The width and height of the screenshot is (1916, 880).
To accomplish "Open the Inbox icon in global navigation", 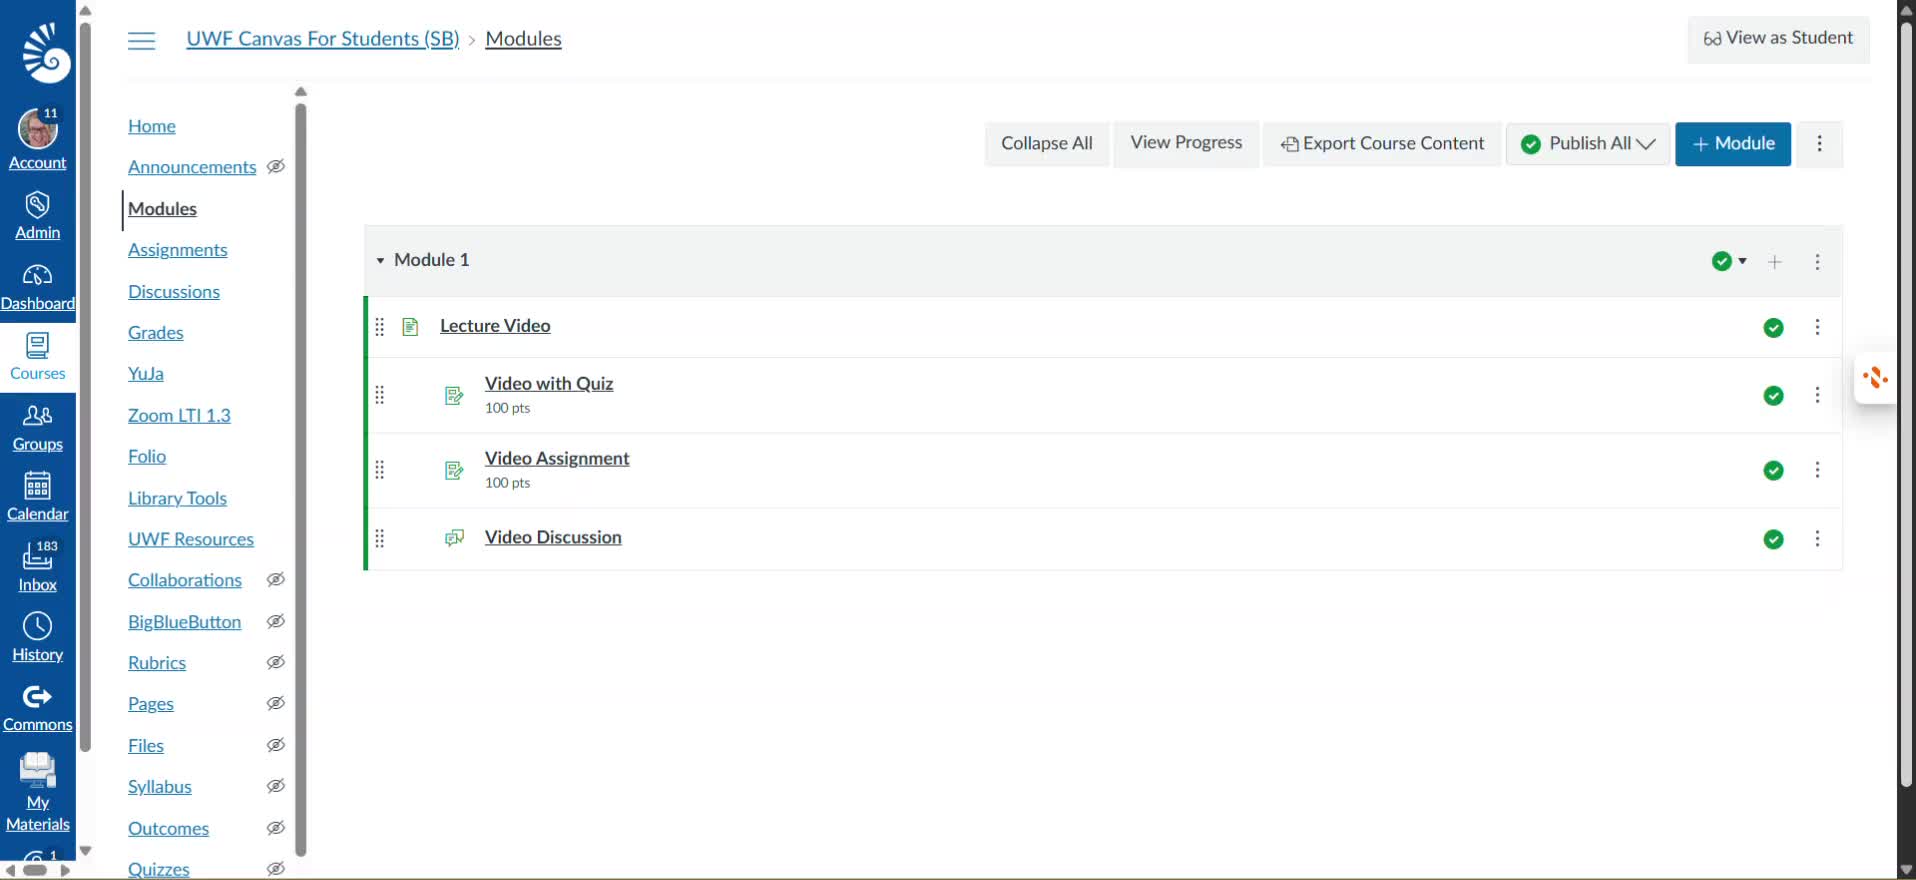I will click(37, 556).
